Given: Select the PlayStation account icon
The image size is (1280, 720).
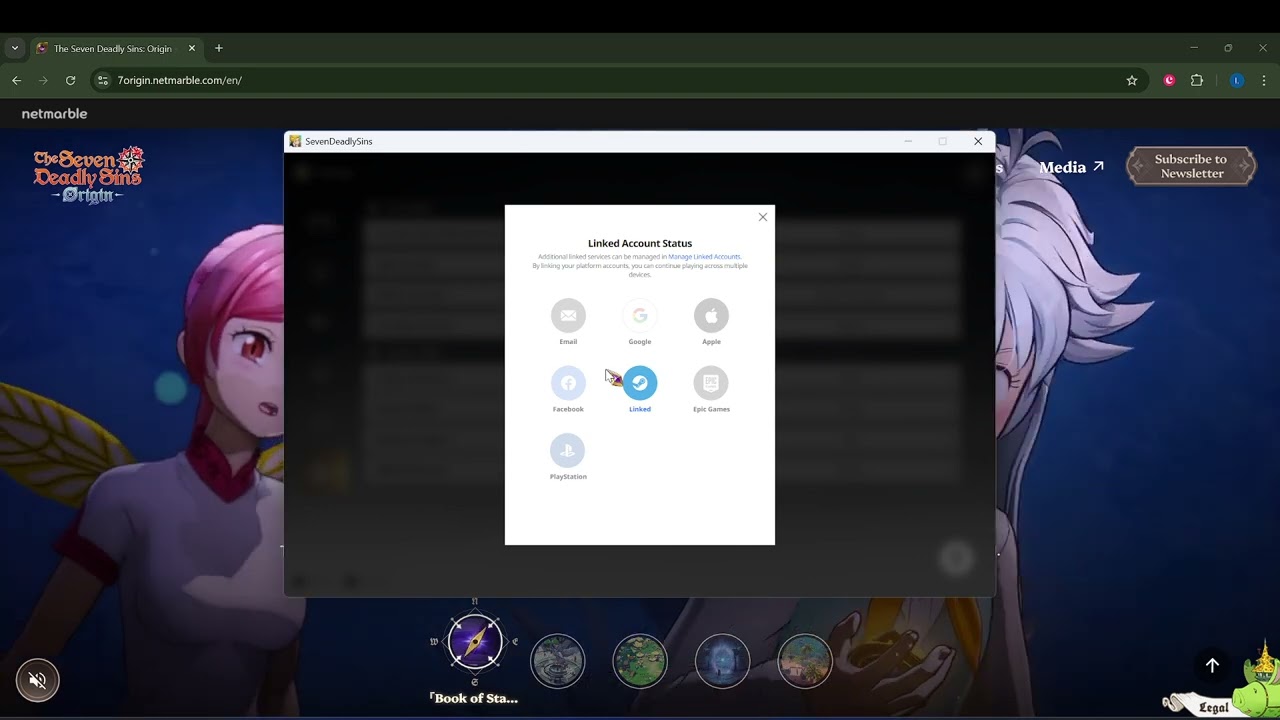Looking at the screenshot, I should (x=568, y=450).
